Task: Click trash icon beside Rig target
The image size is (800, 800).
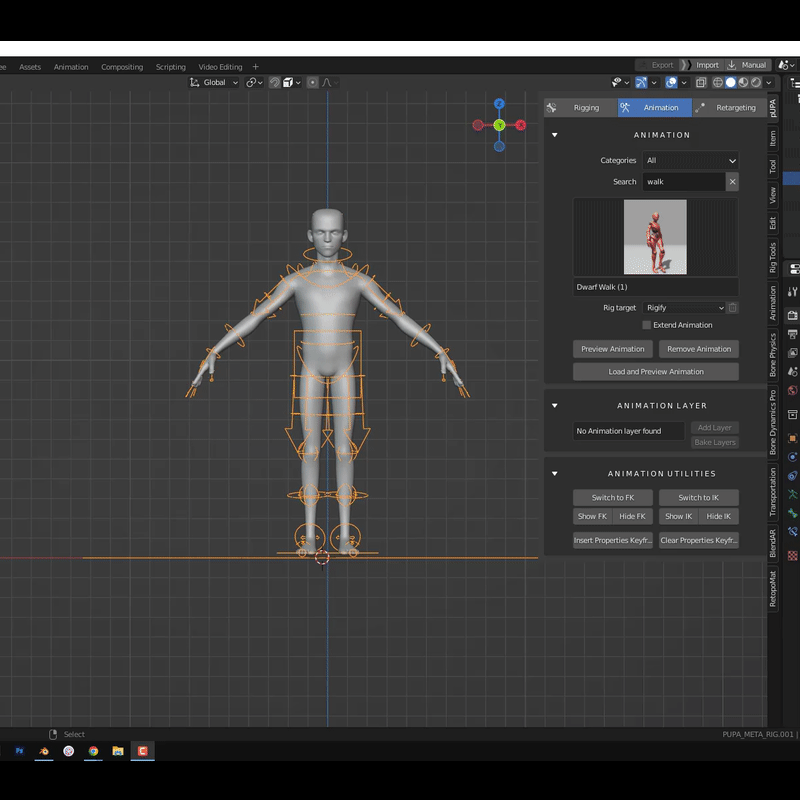Action: [x=733, y=308]
